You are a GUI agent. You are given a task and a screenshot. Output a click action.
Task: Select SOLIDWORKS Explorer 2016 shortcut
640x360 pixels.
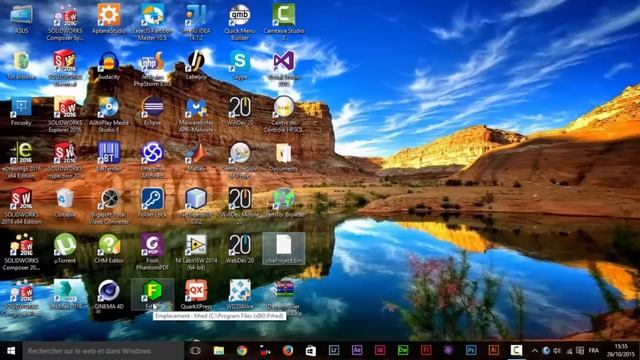click(65, 114)
